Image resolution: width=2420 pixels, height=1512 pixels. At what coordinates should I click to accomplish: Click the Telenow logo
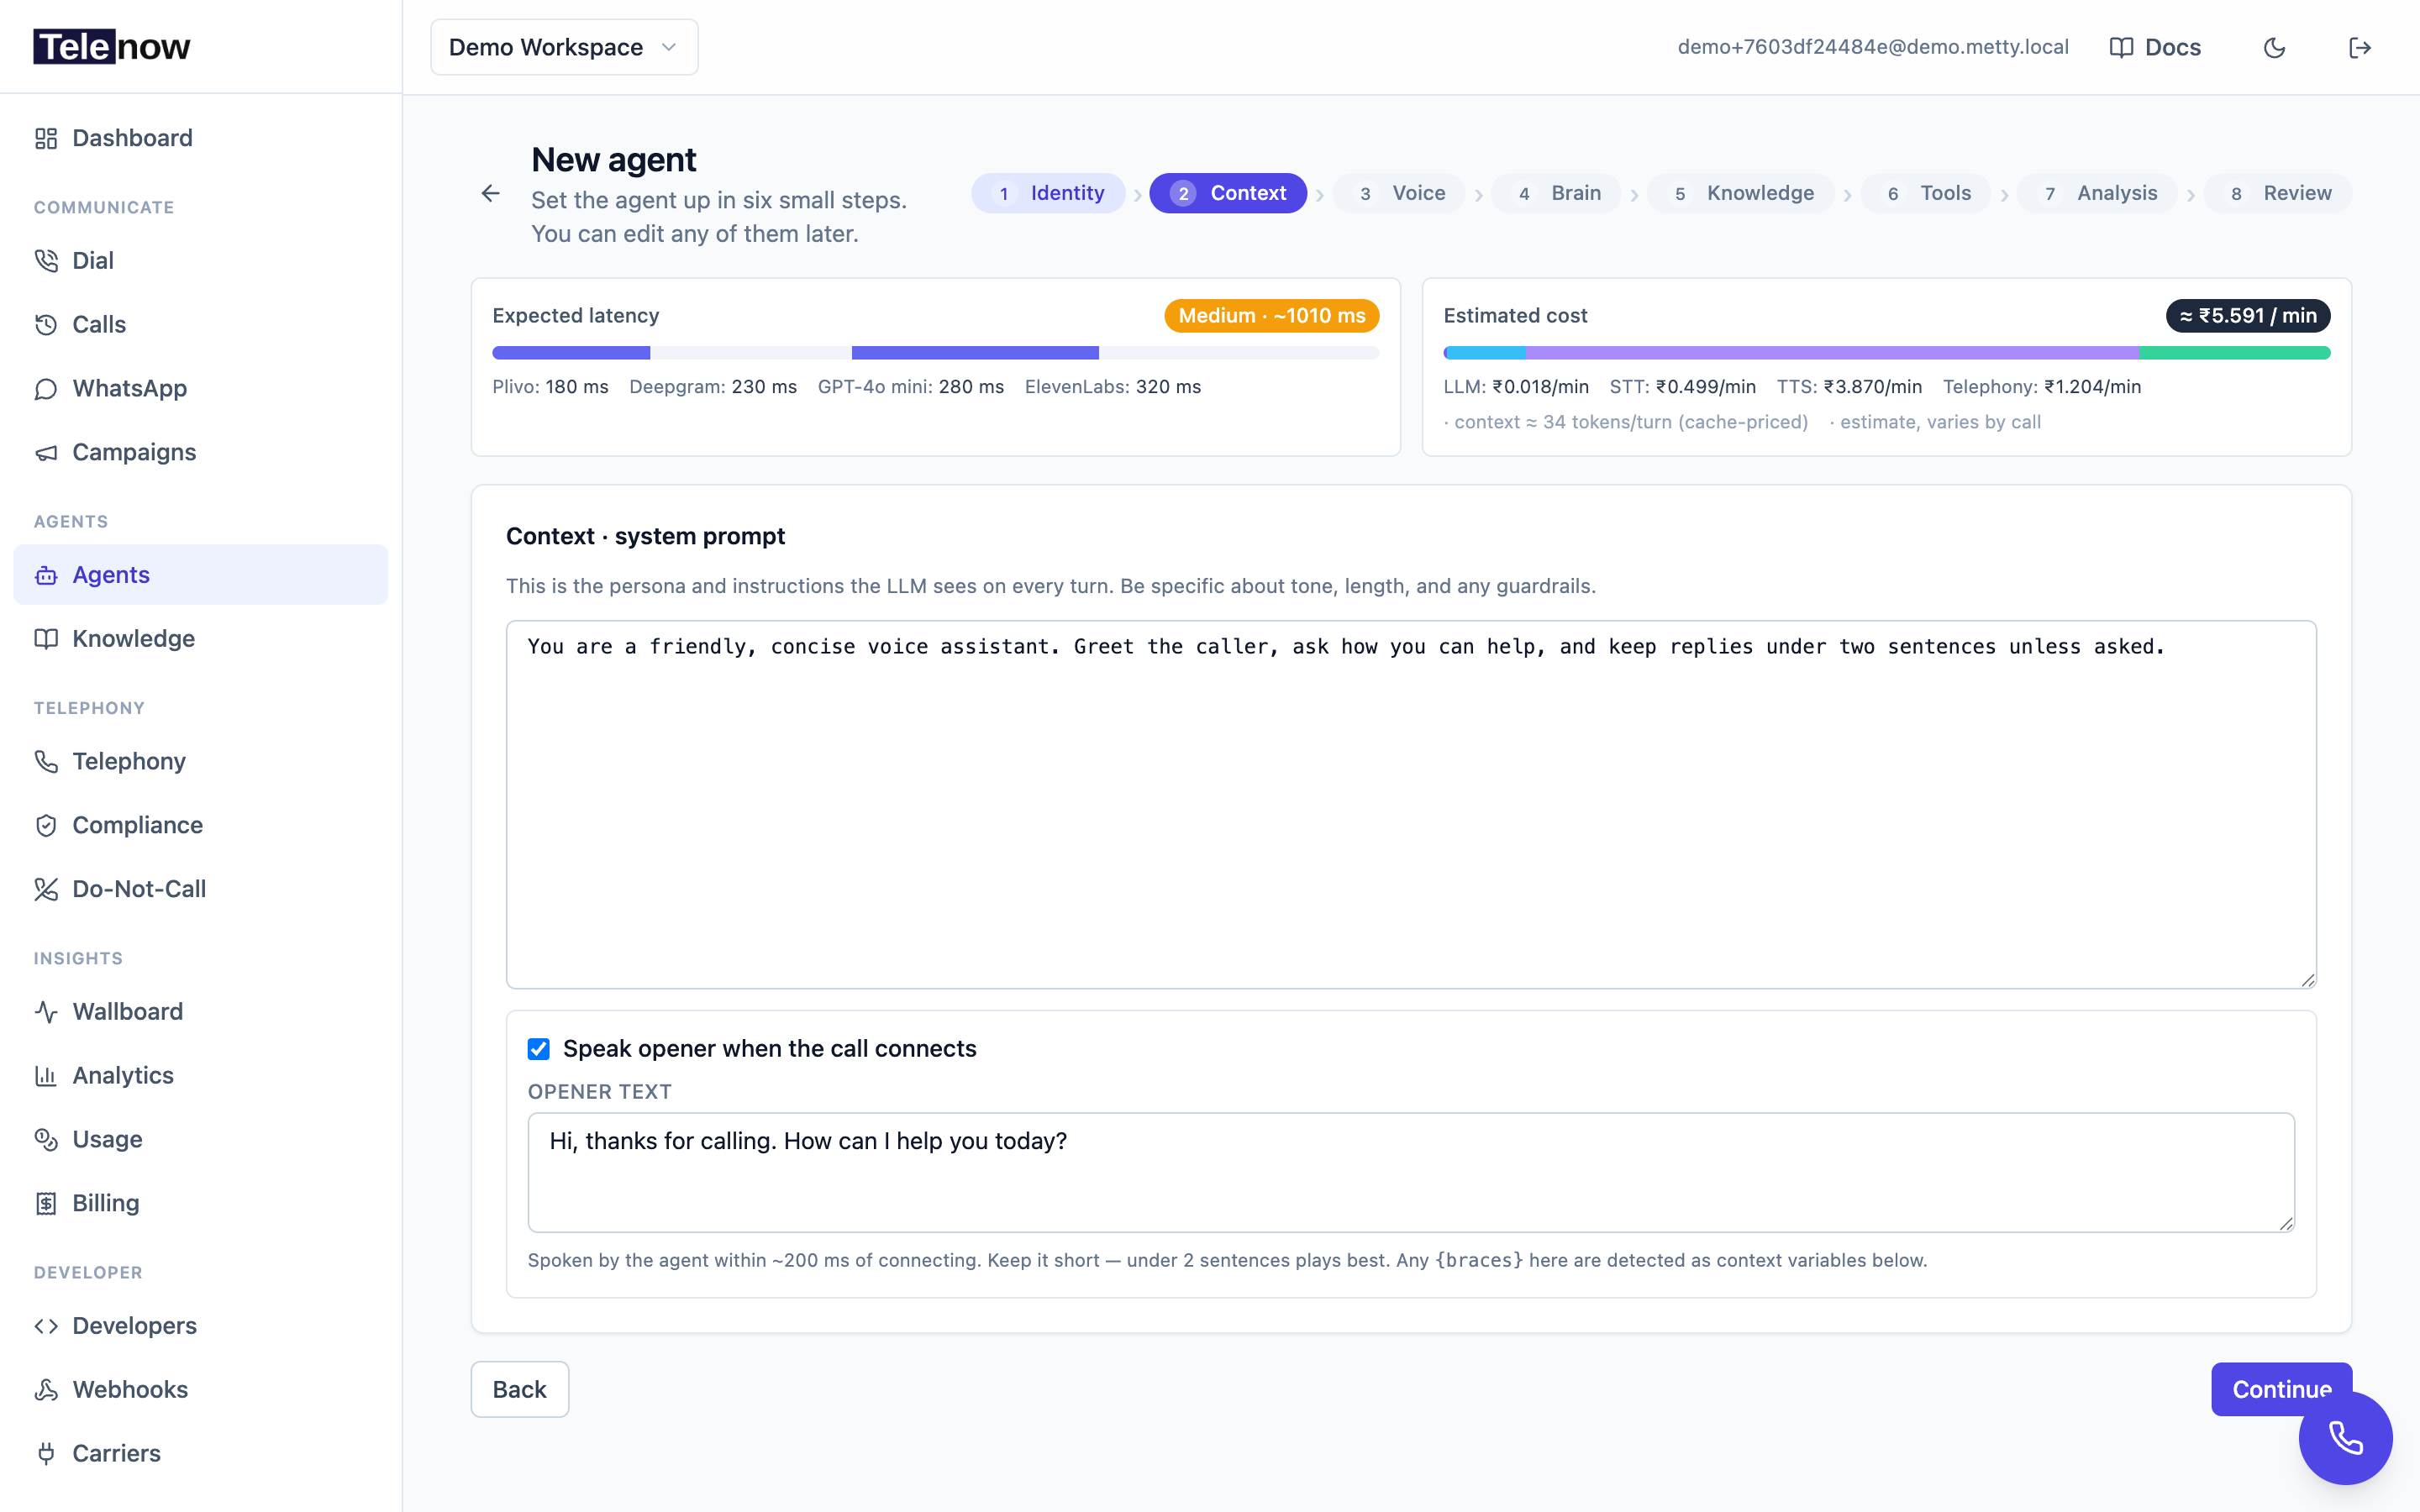112,47
